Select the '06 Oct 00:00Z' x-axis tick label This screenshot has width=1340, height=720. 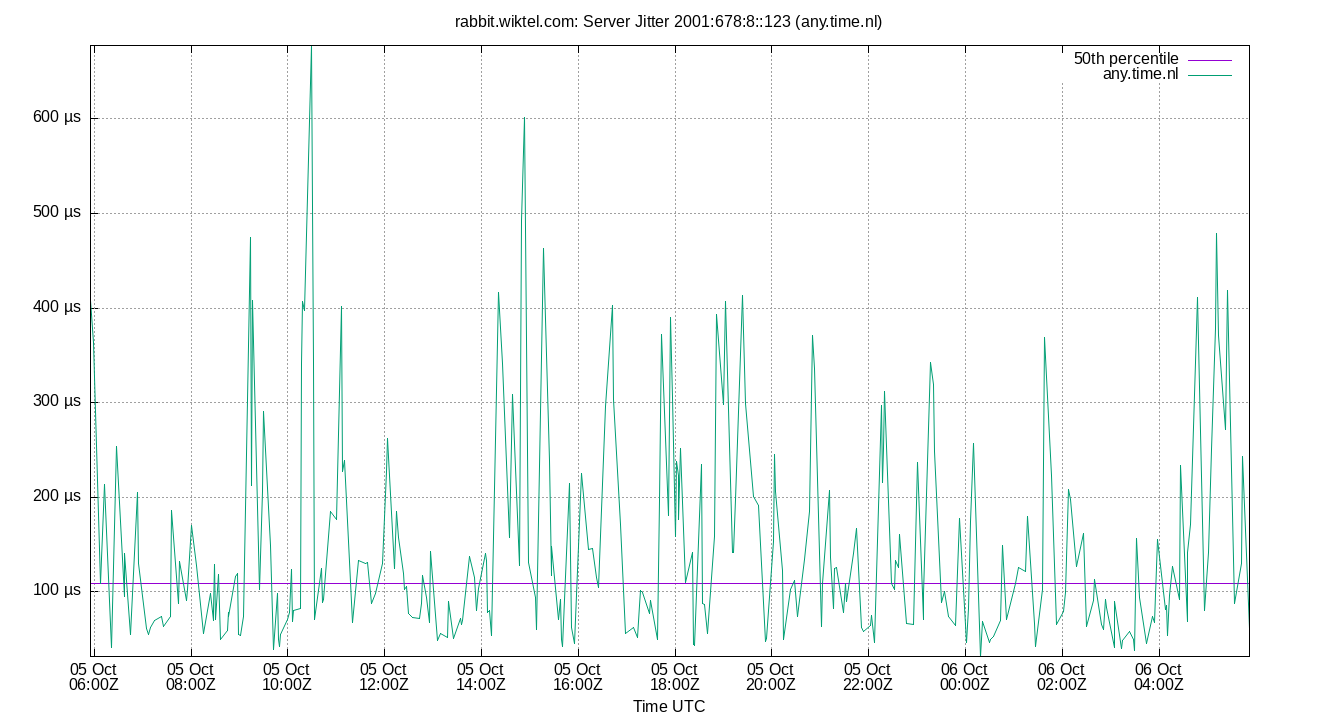click(964, 677)
